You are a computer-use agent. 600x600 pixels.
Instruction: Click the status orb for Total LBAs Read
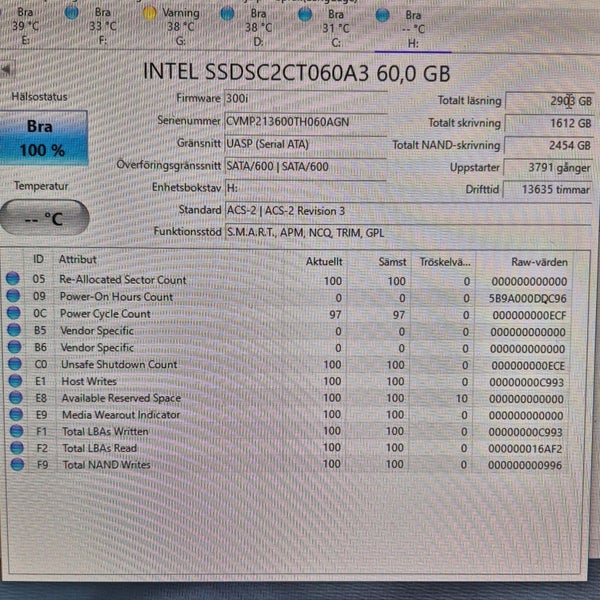[x=17, y=447]
